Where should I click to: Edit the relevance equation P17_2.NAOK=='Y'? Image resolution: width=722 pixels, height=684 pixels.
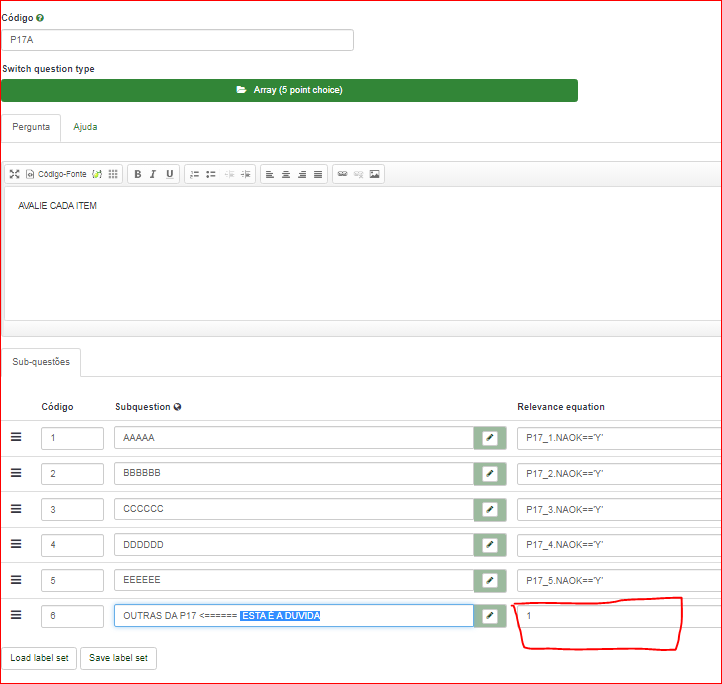619,474
